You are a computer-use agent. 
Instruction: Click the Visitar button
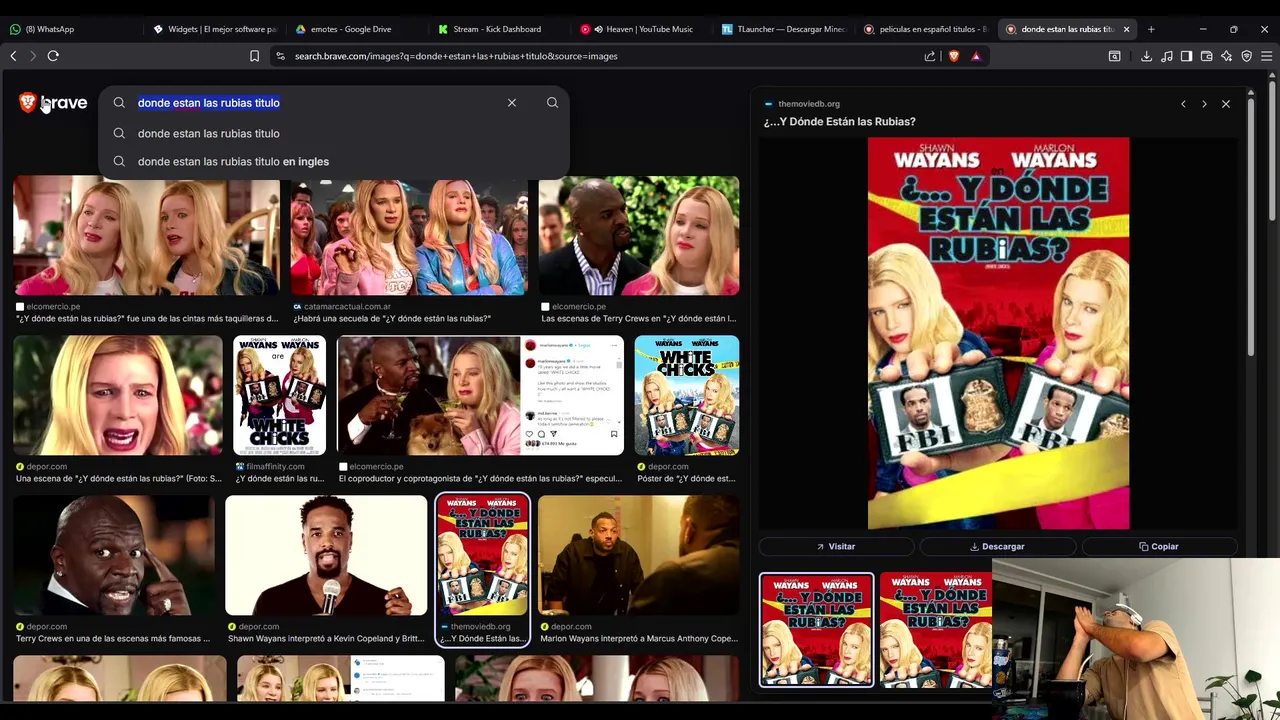coord(836,547)
